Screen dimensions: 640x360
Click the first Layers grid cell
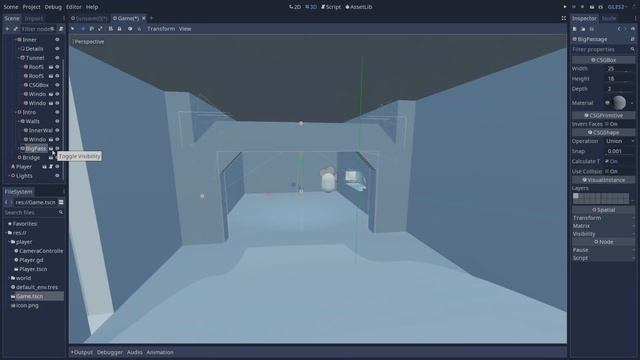click(576, 196)
